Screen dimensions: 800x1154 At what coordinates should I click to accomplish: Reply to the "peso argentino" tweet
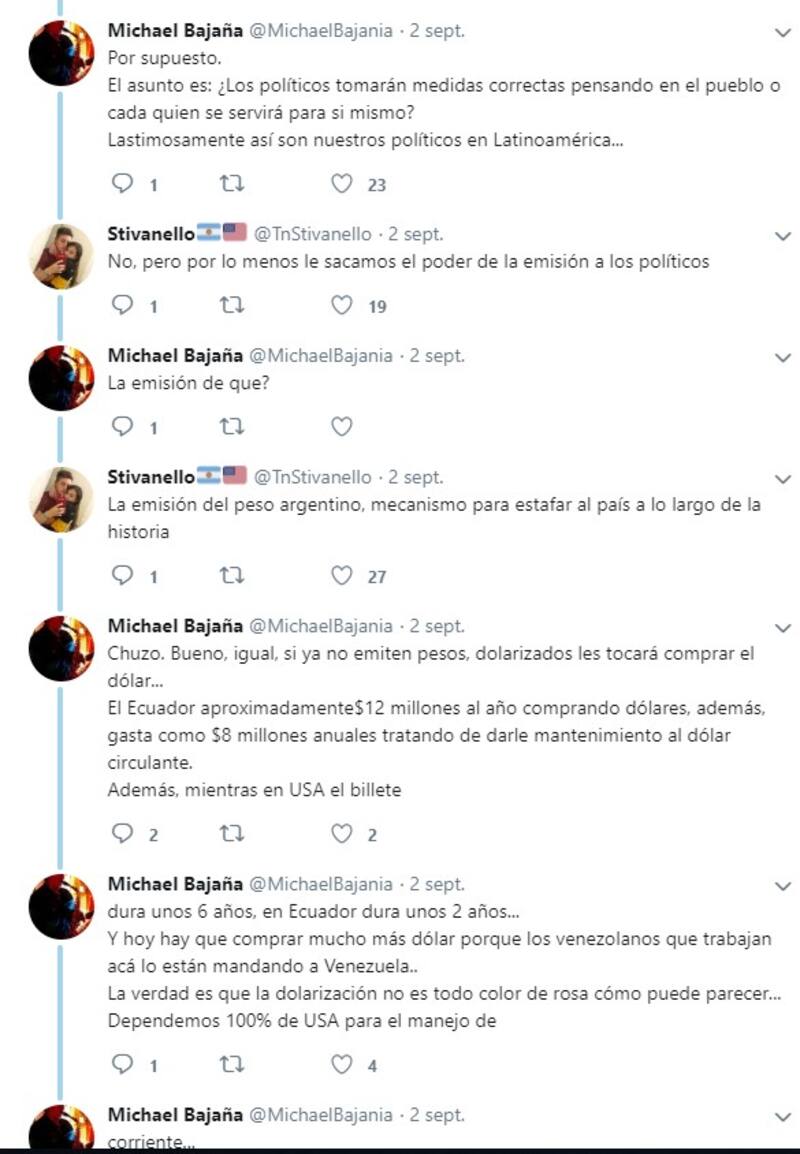(123, 575)
